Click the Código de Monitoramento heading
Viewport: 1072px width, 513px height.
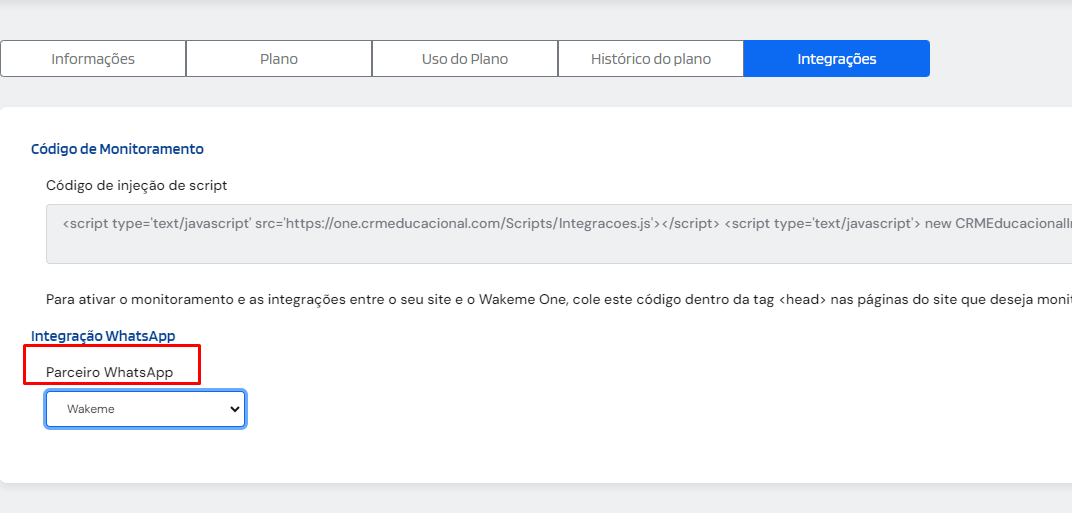click(118, 148)
